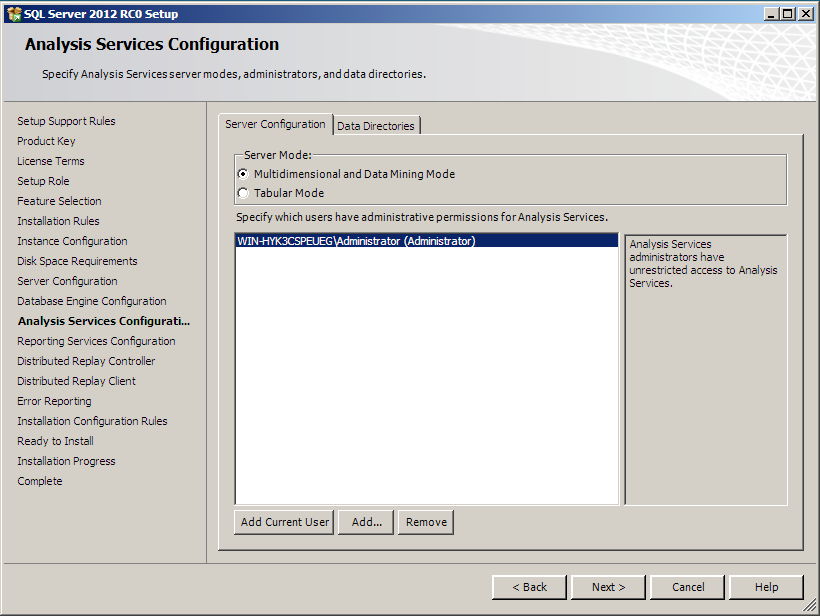The image size is (820, 616).
Task: Proceed with the Next button
Action: [x=608, y=587]
